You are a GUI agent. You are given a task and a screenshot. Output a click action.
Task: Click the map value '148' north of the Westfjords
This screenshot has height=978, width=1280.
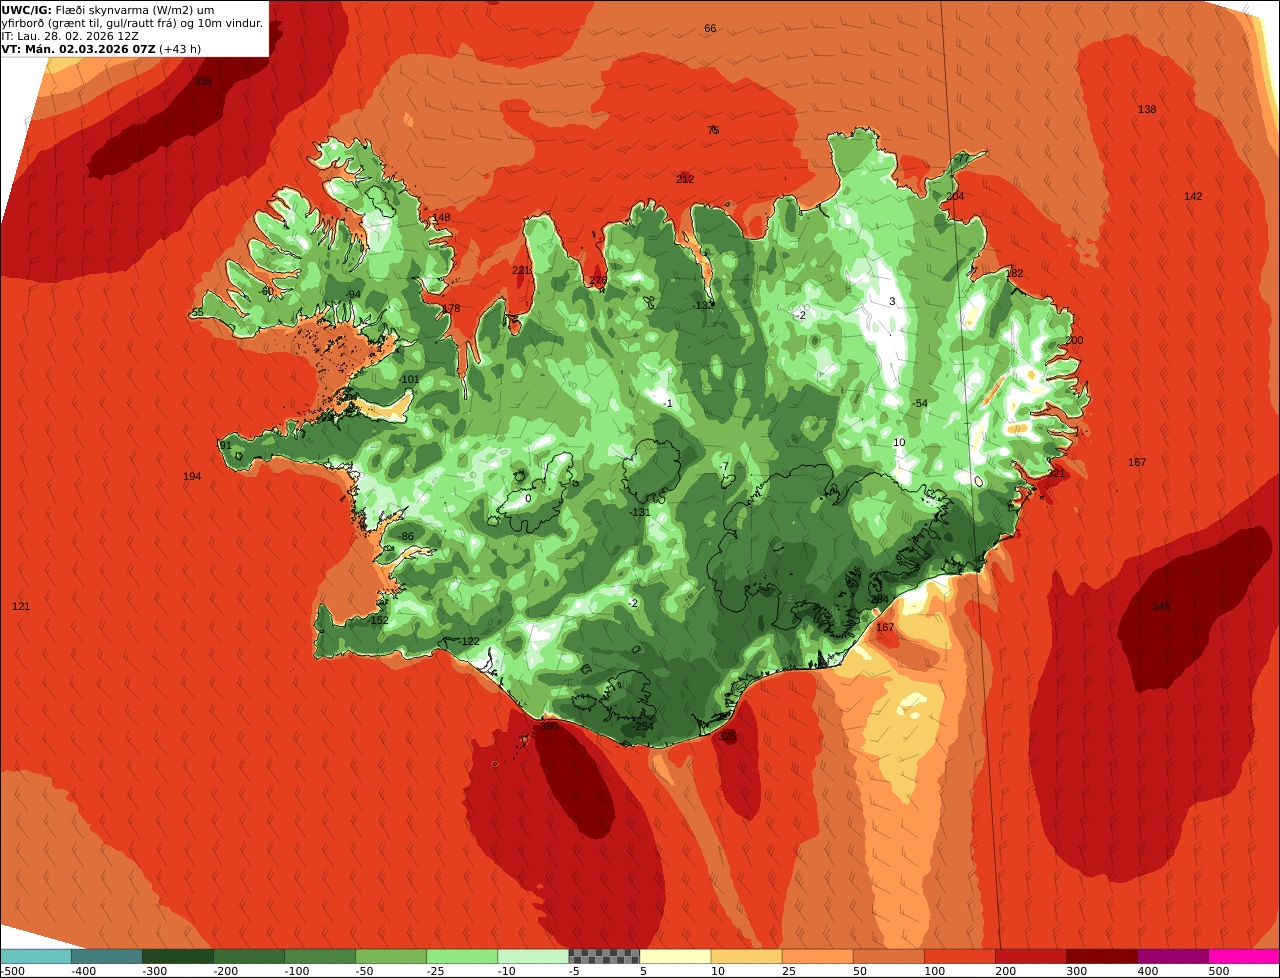(441, 217)
